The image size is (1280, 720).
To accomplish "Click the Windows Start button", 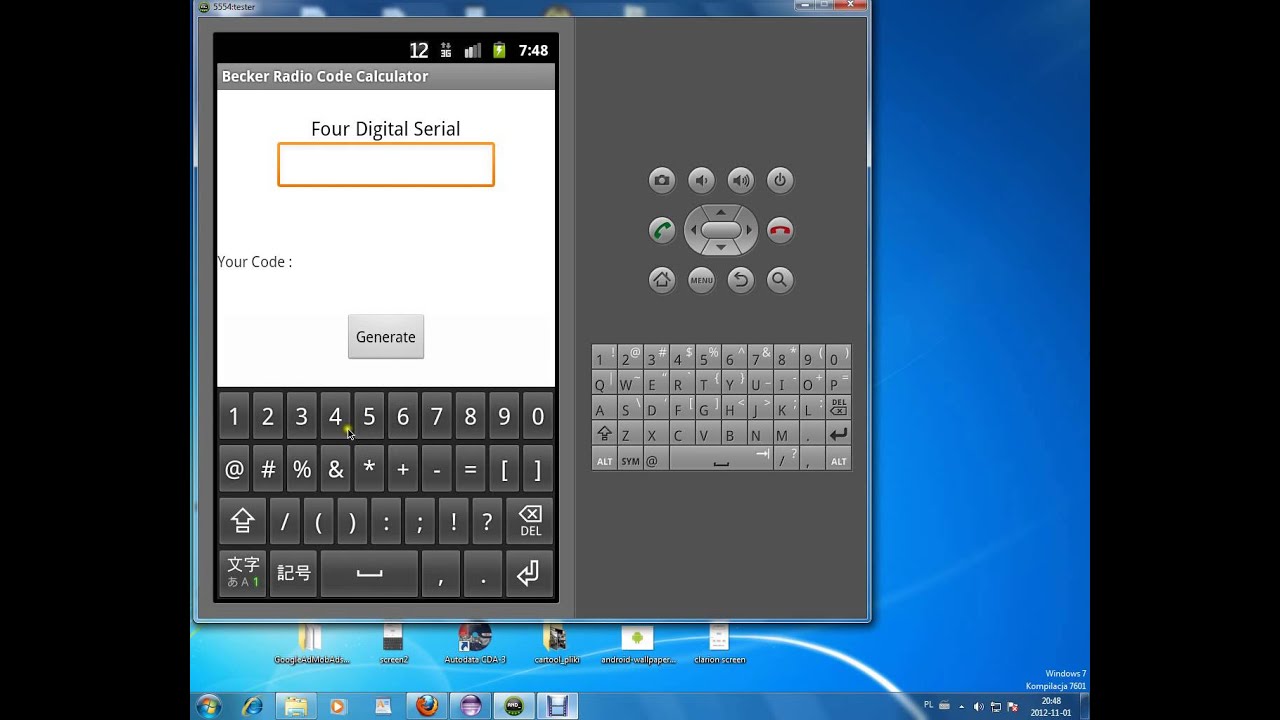I will pos(208,705).
